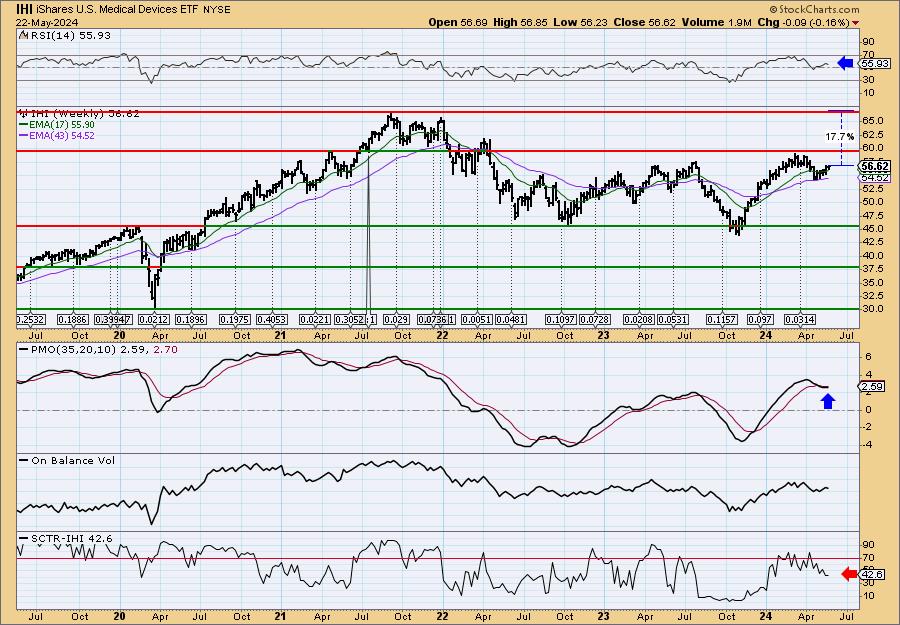The width and height of the screenshot is (900, 625).
Task: Click the 37.5 price axis label
Action: [x=872, y=269]
